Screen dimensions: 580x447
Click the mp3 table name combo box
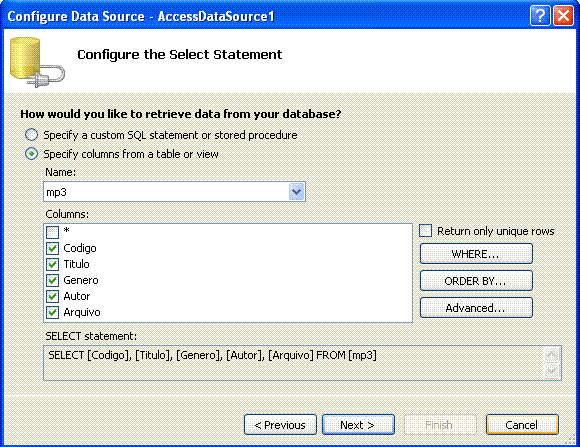click(x=174, y=192)
